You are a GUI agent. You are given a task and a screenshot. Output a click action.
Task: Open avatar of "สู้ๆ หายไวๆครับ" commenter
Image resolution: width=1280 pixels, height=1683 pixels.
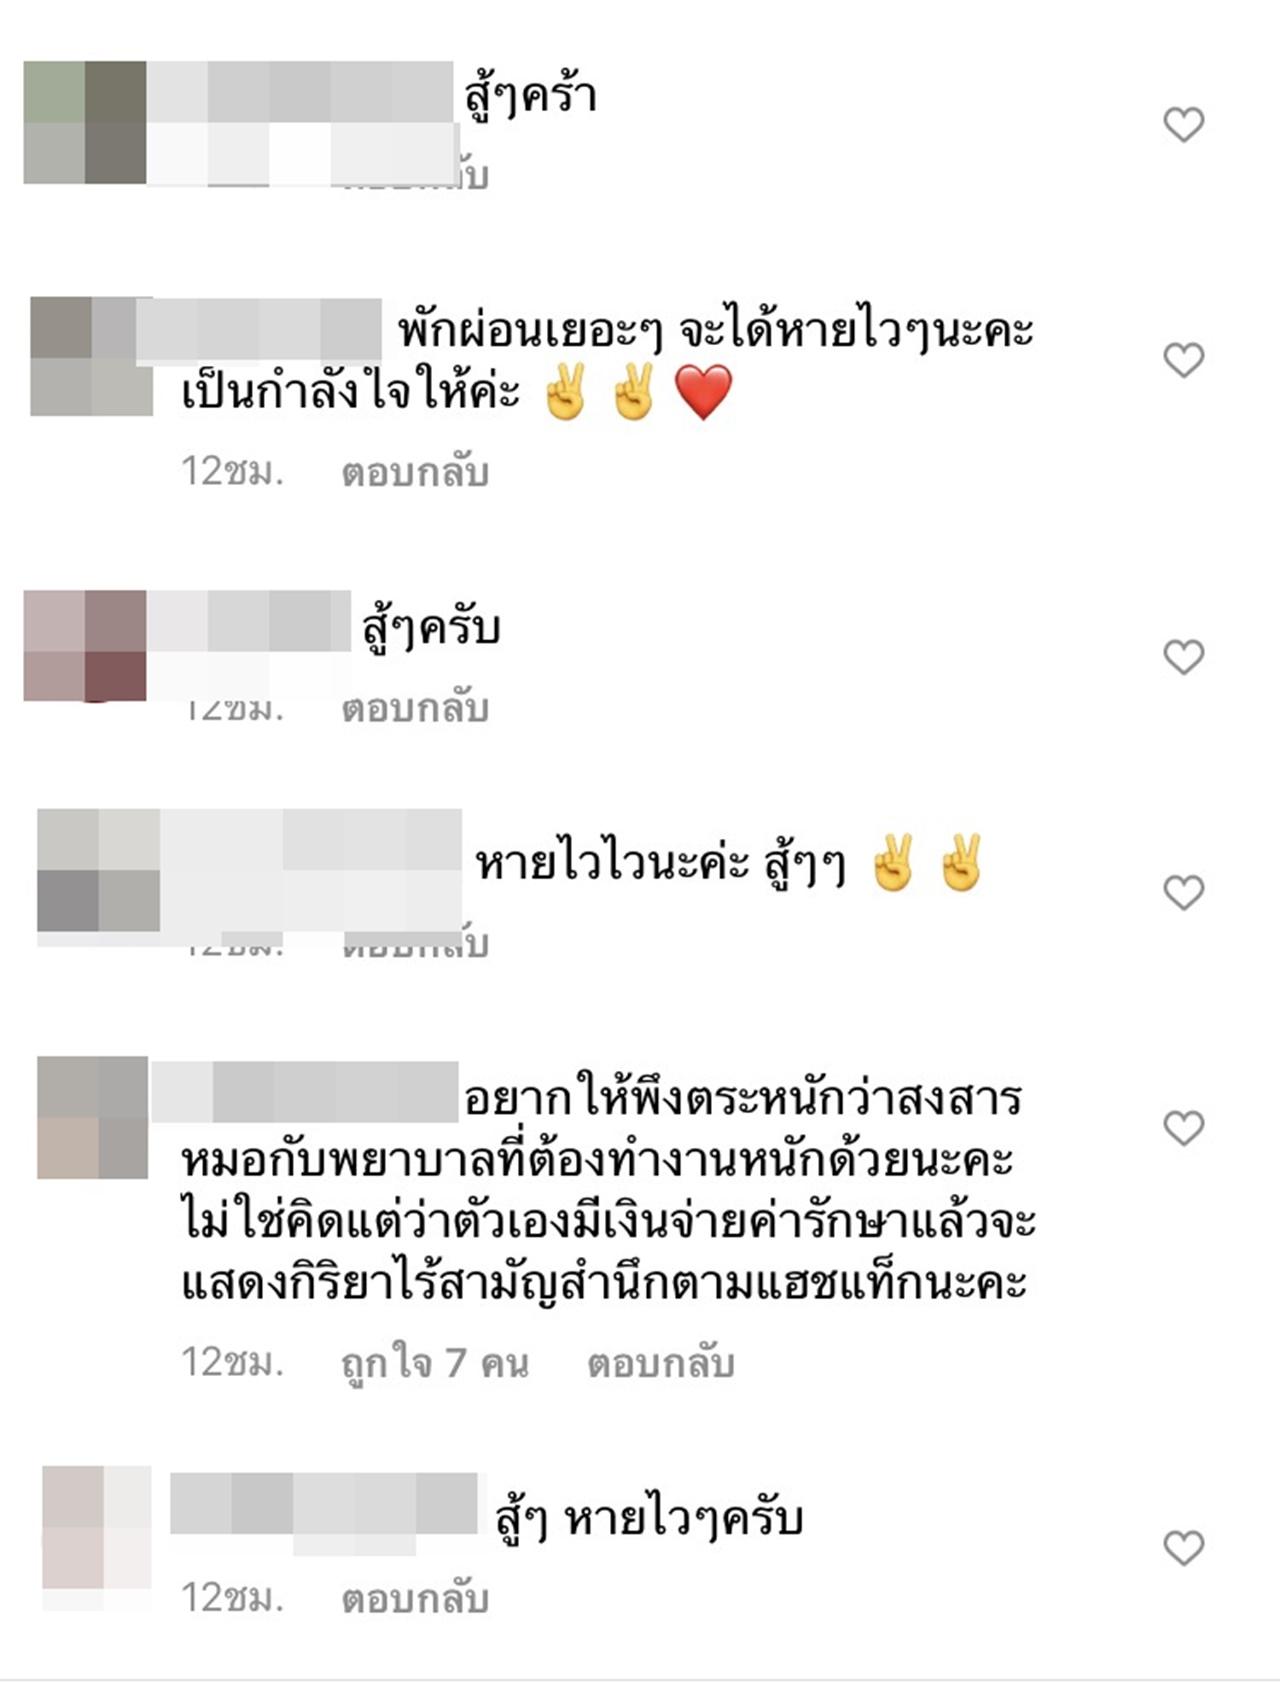(x=97, y=1528)
